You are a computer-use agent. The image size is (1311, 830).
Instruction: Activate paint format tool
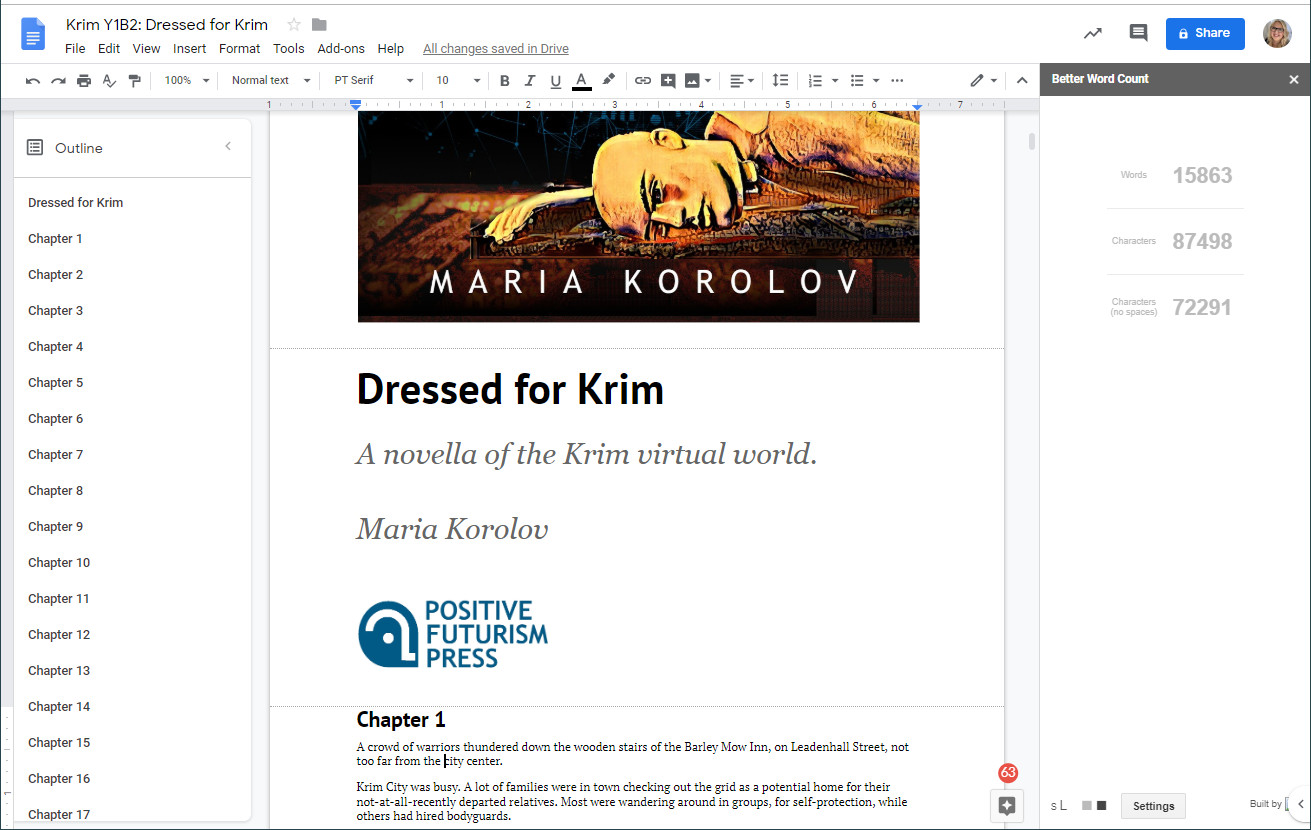(x=134, y=80)
